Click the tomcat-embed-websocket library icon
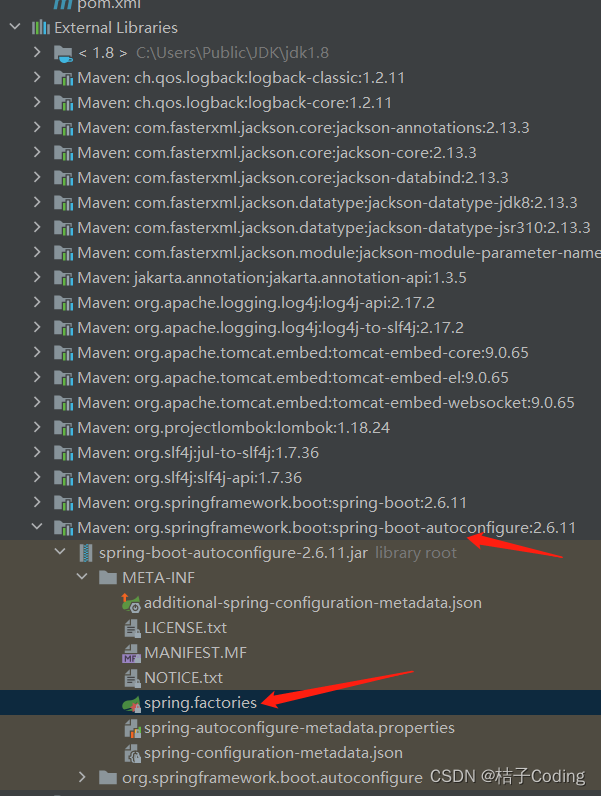601x796 pixels. coord(63,403)
